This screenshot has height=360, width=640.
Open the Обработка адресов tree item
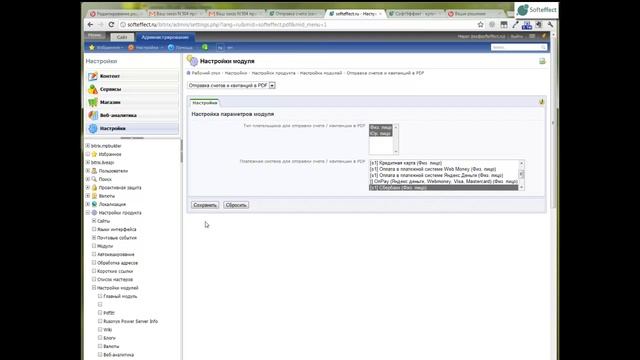click(x=118, y=263)
